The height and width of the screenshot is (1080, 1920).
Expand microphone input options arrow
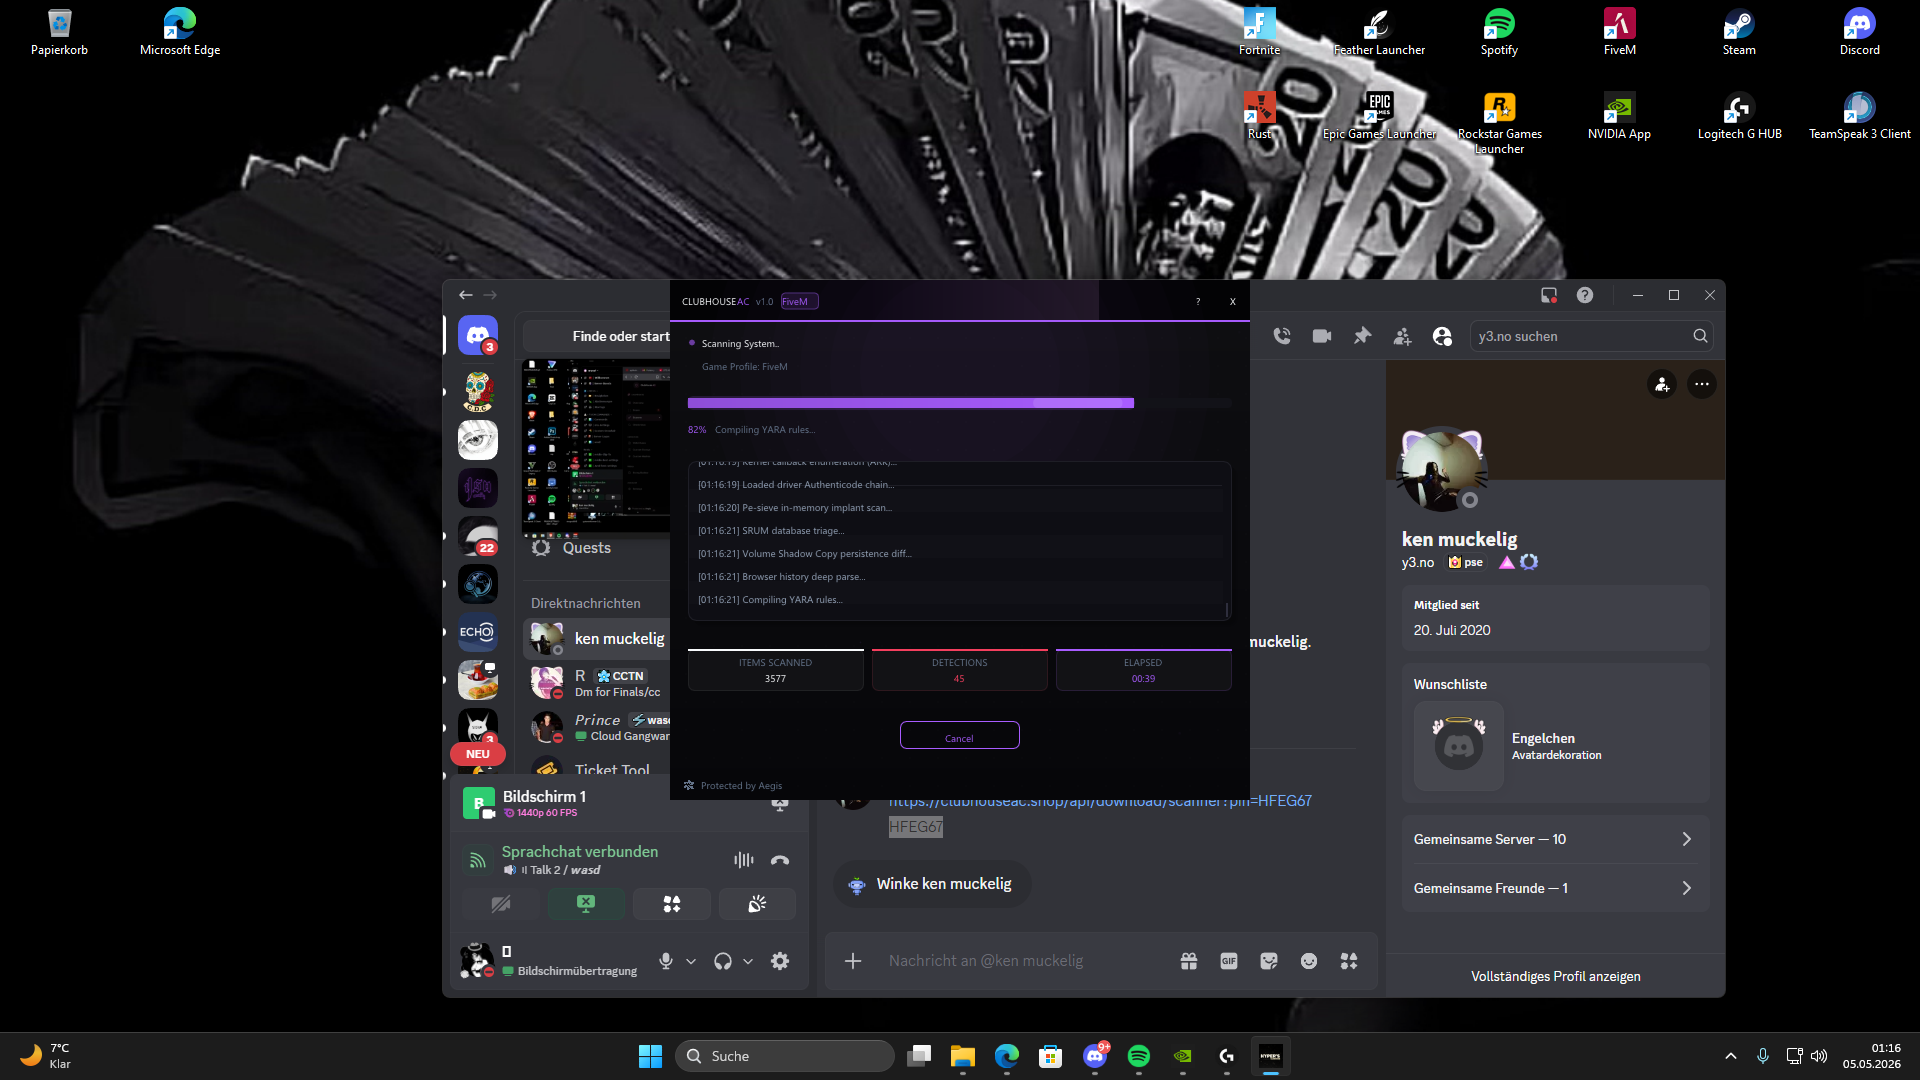tap(691, 961)
